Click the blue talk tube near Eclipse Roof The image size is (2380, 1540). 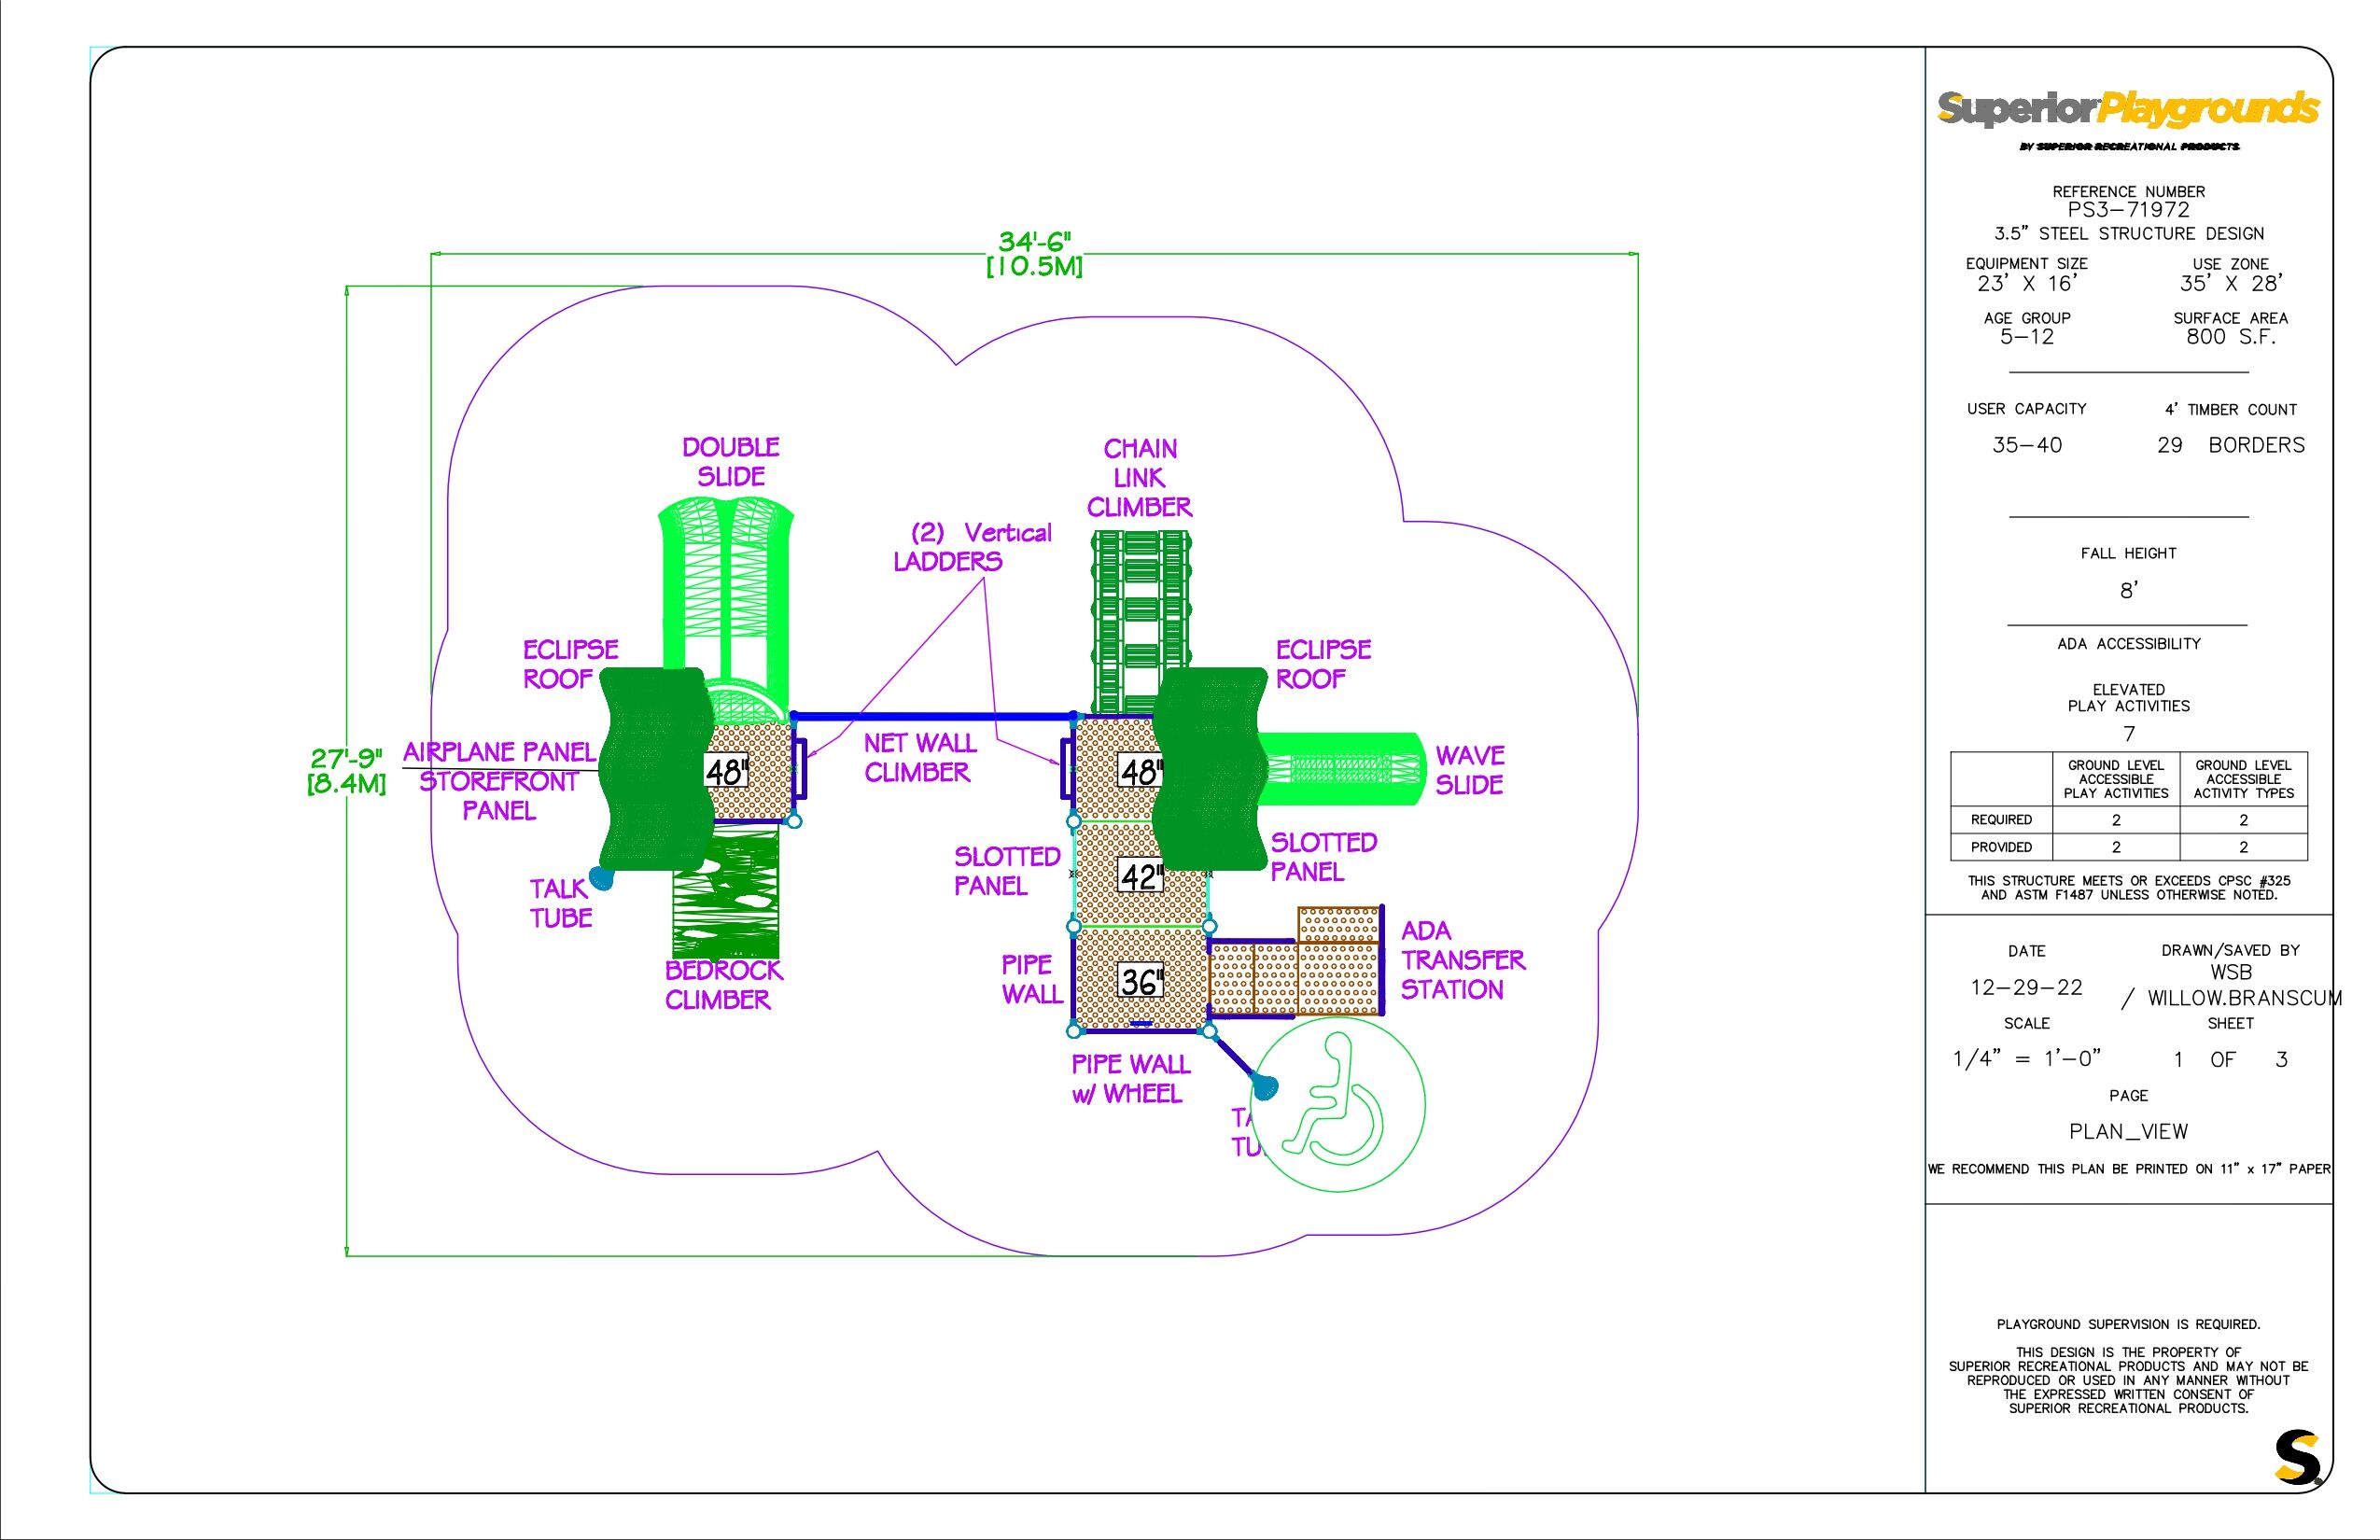(x=601, y=878)
